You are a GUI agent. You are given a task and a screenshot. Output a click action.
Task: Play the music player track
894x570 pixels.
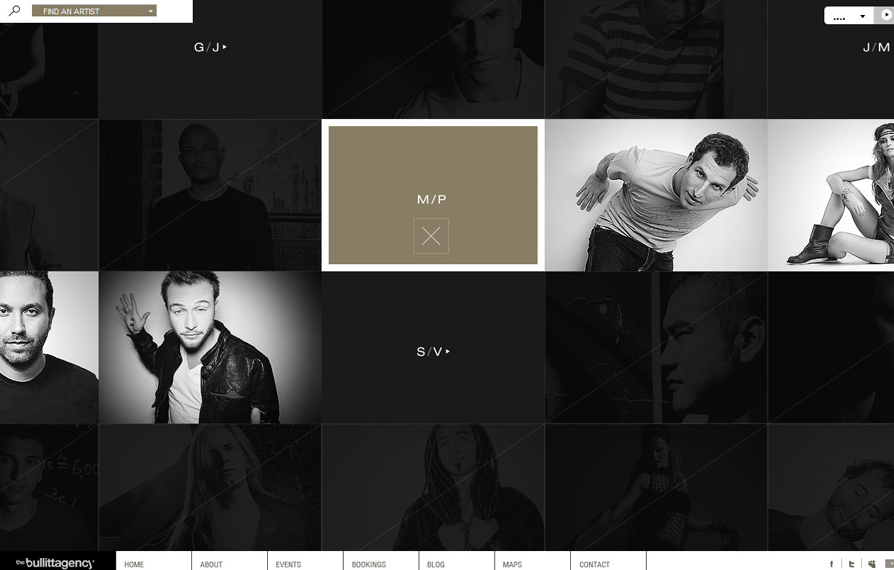(885, 15)
